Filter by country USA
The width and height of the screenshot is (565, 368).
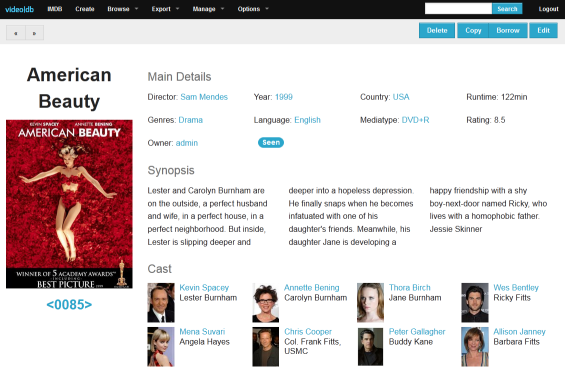[401, 97]
